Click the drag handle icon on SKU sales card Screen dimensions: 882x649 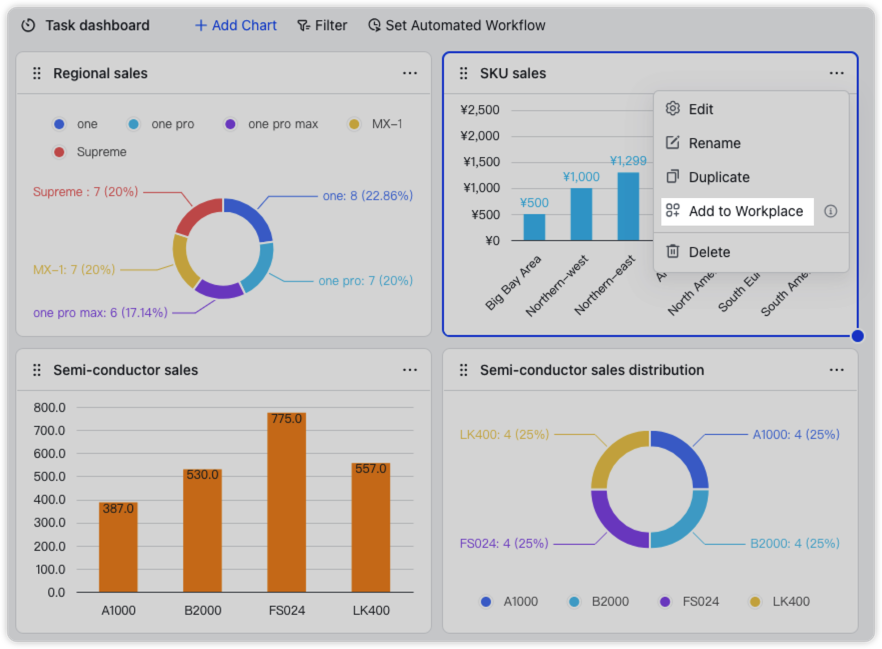point(463,73)
